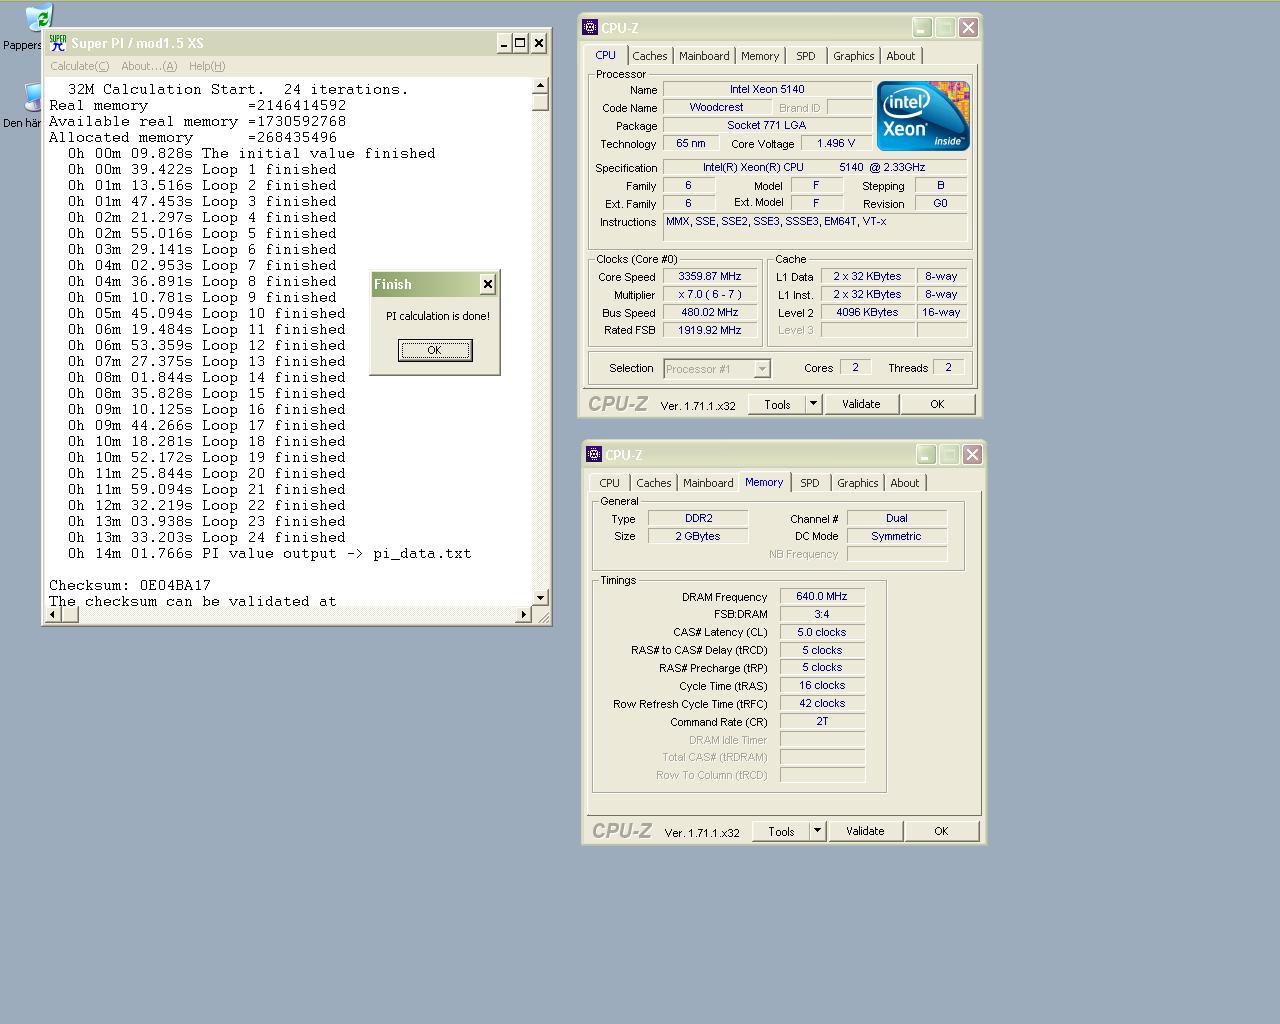Click OK in top CPU-Z window
Viewport: 1280px width, 1024px height.
pyautogui.click(x=937, y=404)
